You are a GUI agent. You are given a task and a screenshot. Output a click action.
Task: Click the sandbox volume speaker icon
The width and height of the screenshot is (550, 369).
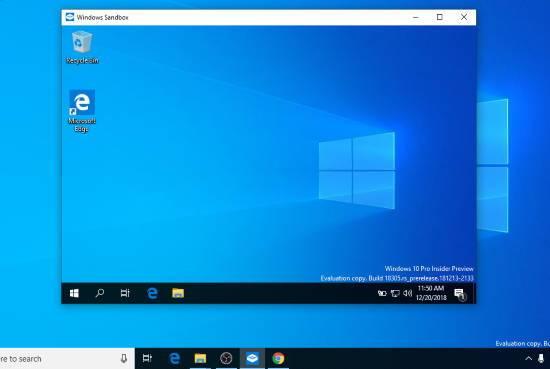[x=407, y=293]
